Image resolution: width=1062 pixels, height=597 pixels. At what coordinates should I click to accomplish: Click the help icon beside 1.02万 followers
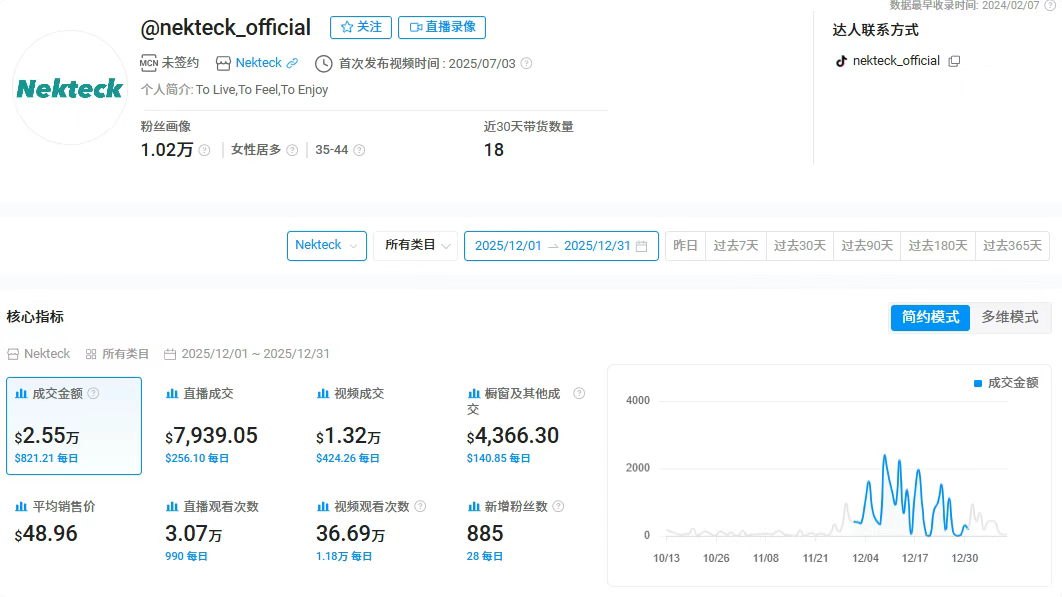coord(204,150)
